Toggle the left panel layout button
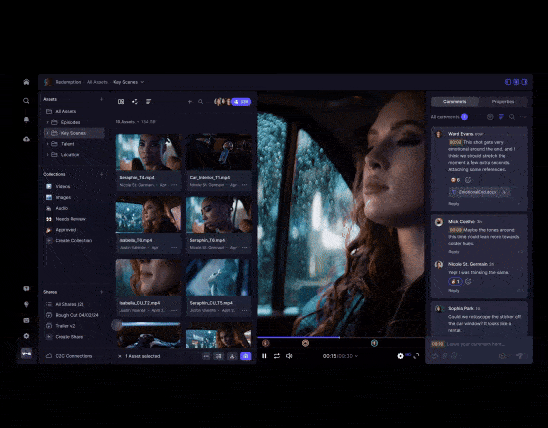The image size is (548, 428). 508,82
